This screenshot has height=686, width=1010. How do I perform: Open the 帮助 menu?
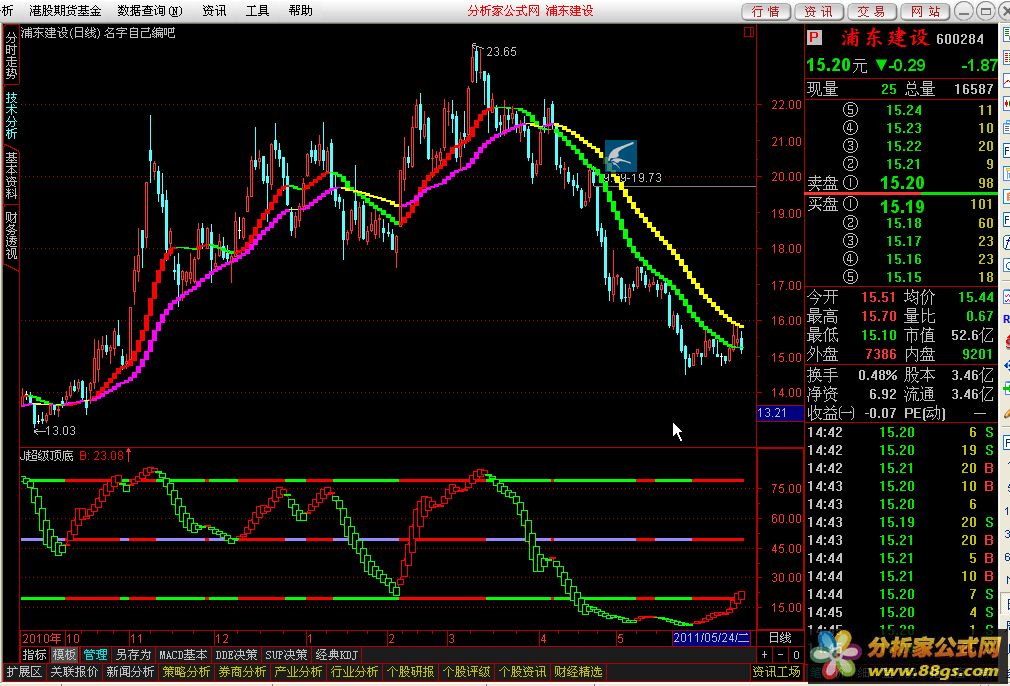(x=300, y=11)
